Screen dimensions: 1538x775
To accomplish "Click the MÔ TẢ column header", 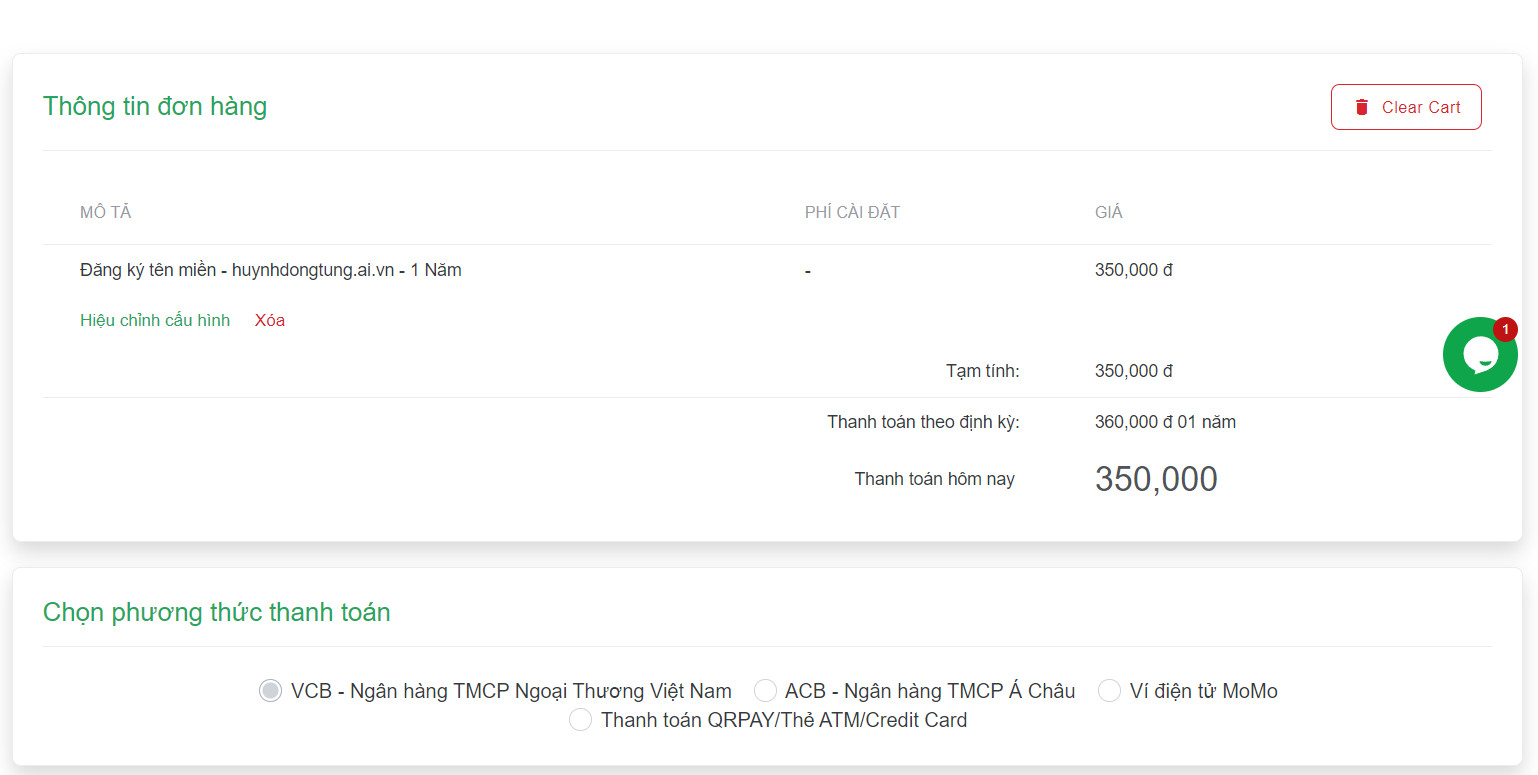I will point(106,212).
